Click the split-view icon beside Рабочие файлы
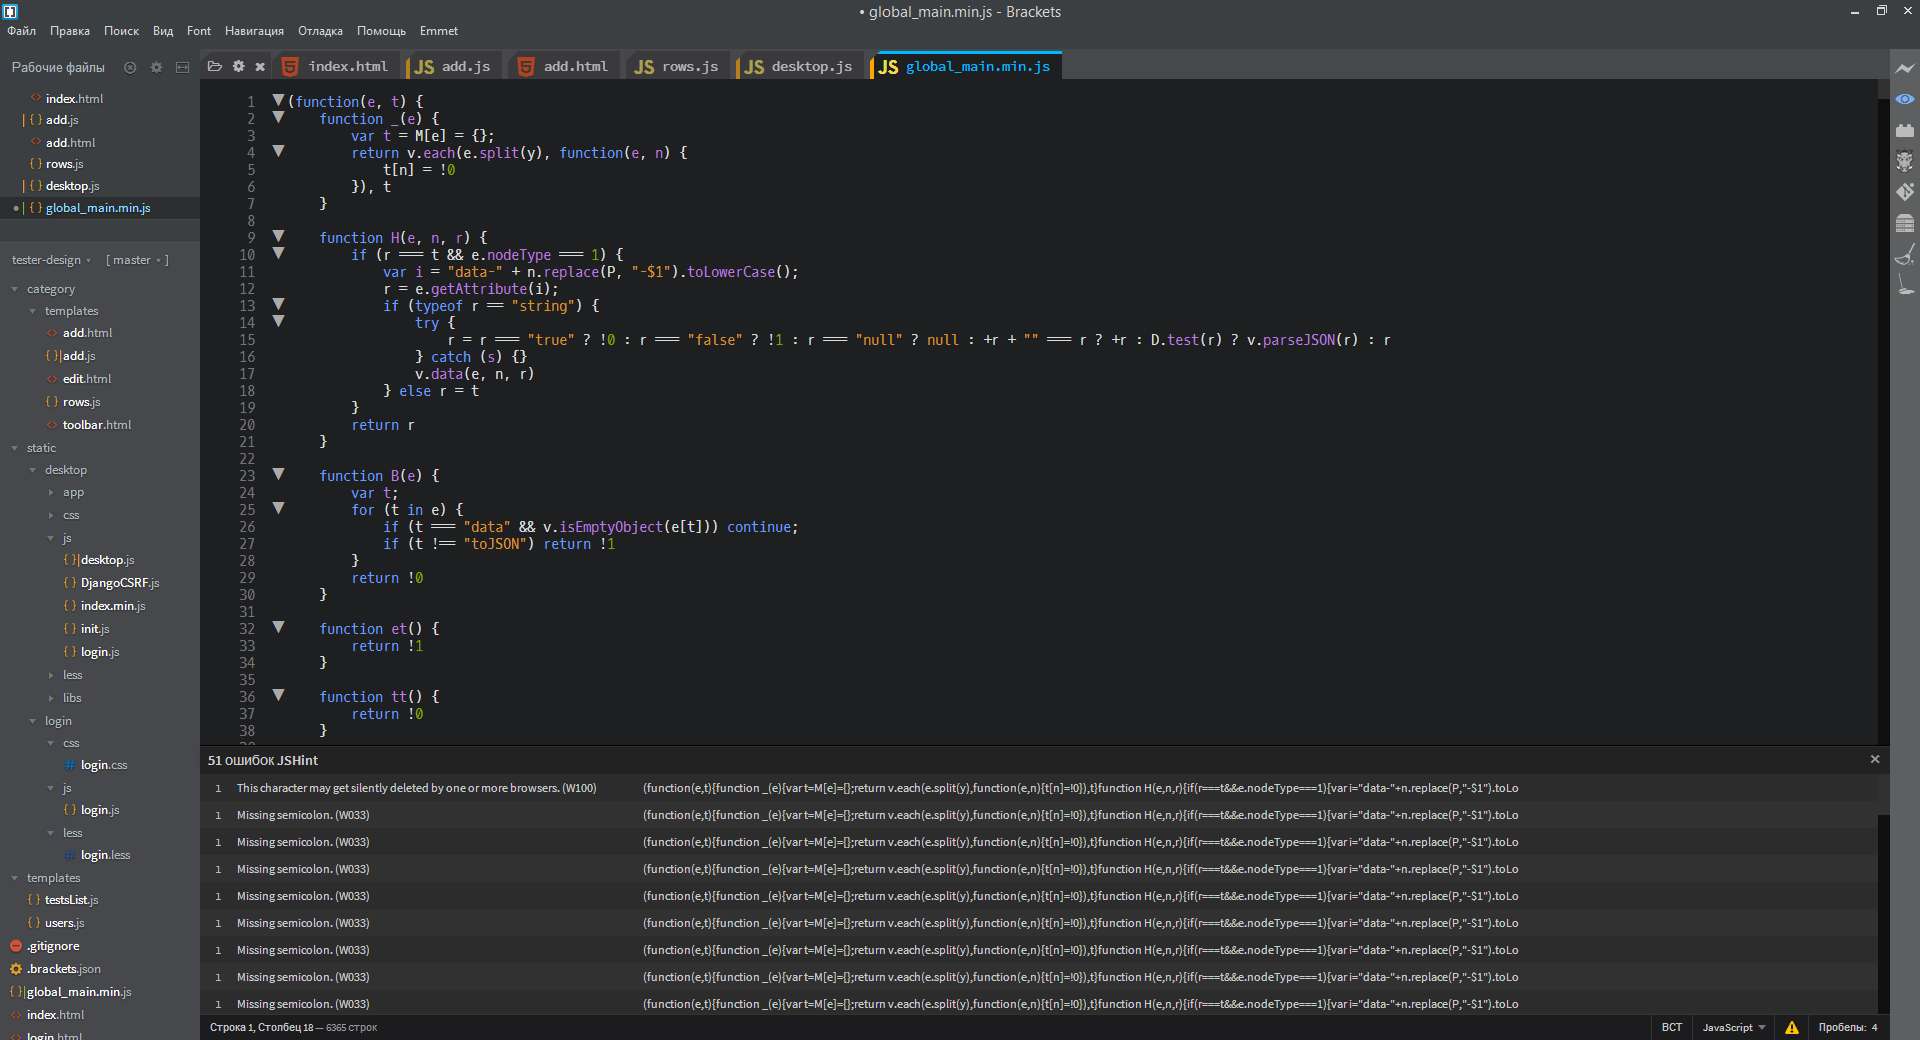 182,67
